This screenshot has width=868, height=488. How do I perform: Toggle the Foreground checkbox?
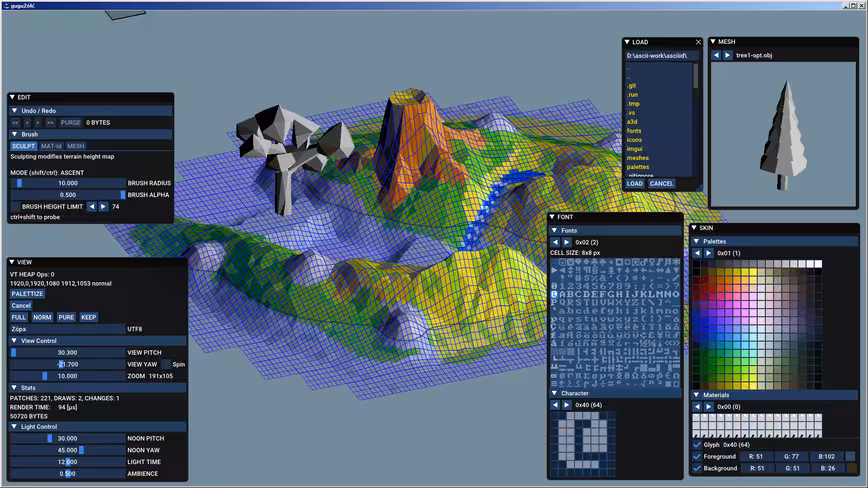point(697,456)
